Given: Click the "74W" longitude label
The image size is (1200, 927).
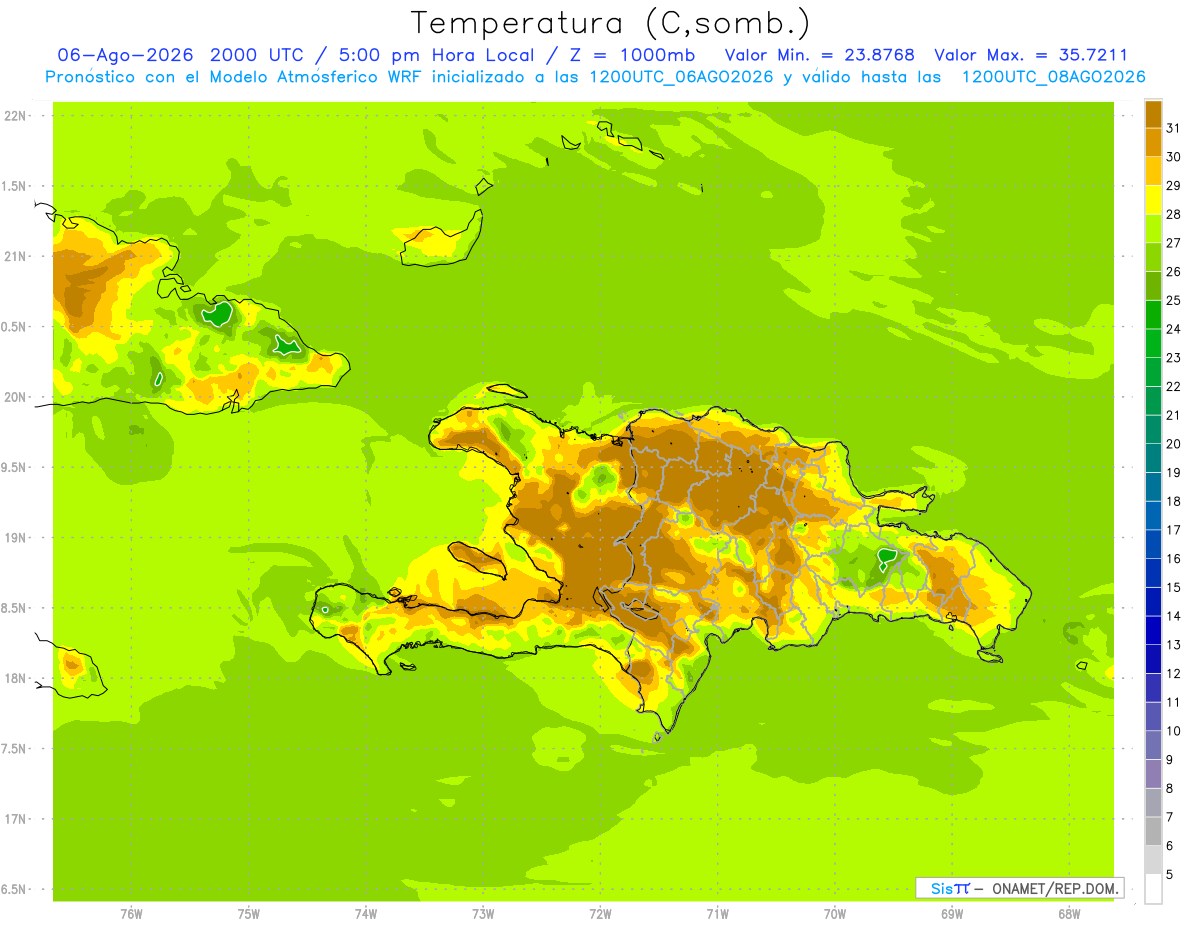Looking at the screenshot, I should 365,914.
